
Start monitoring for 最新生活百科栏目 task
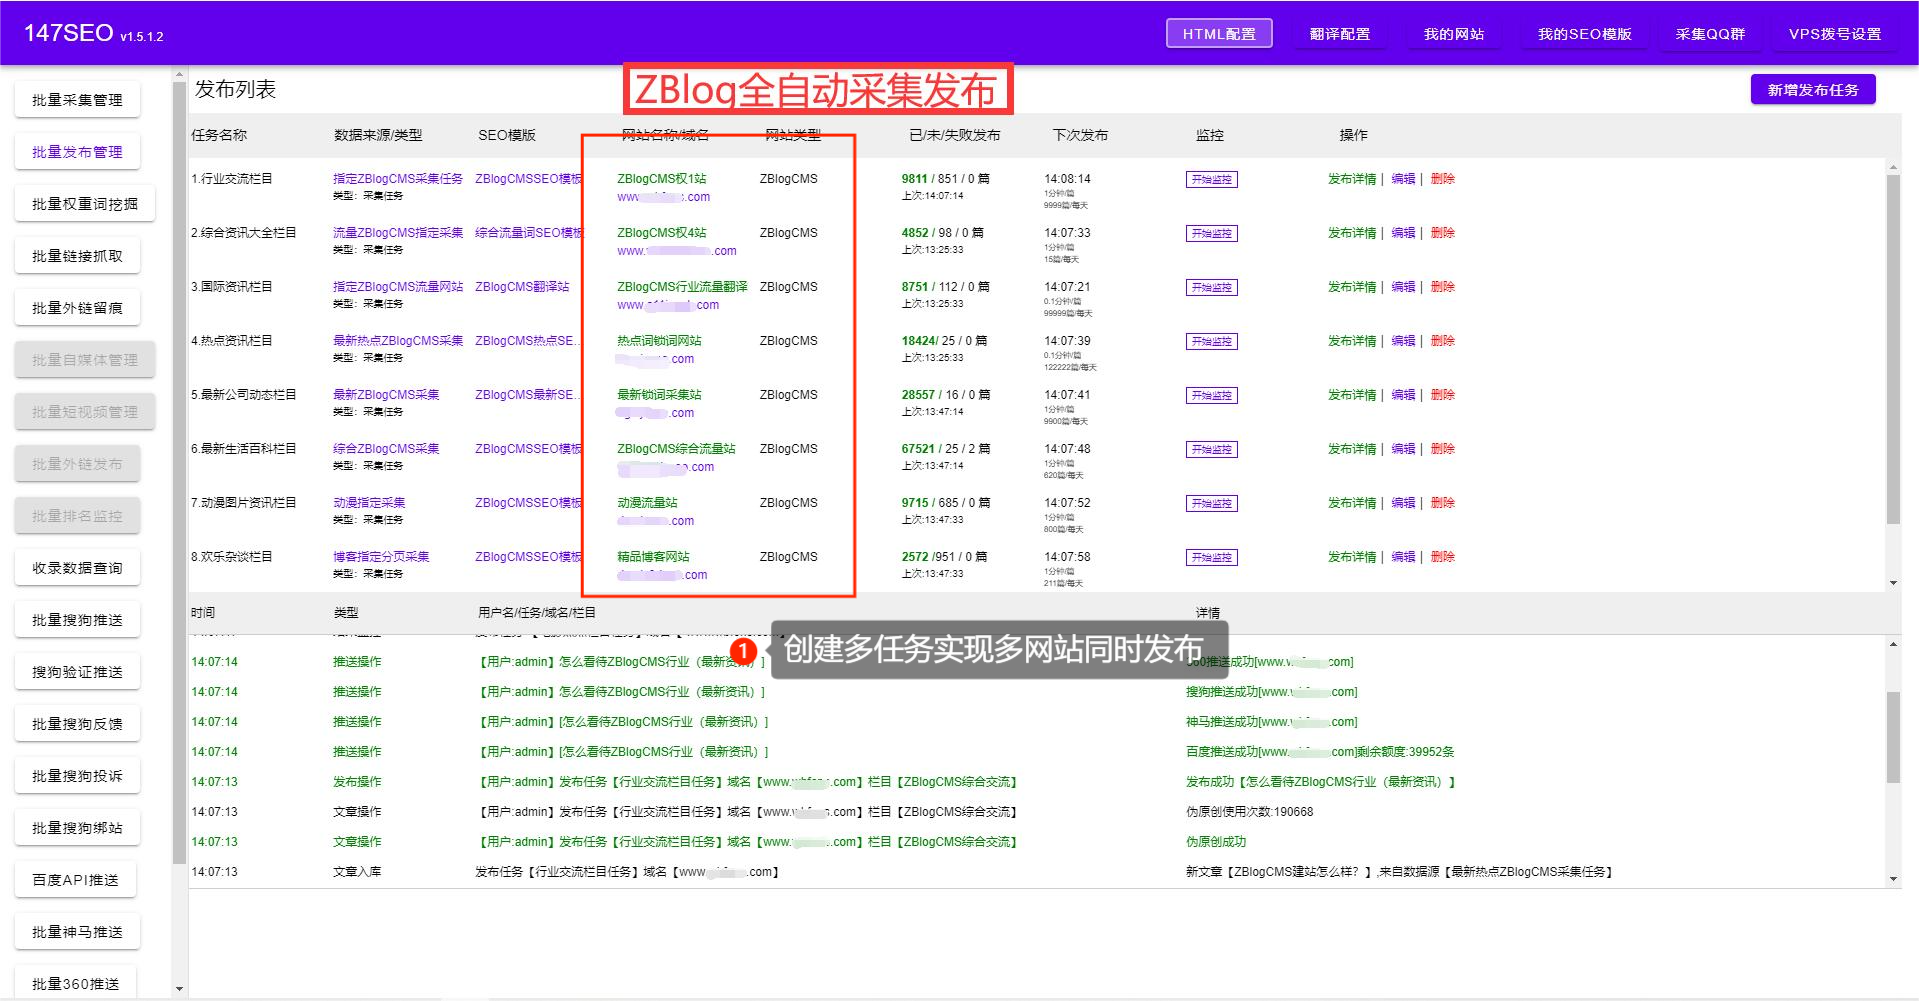1211,450
